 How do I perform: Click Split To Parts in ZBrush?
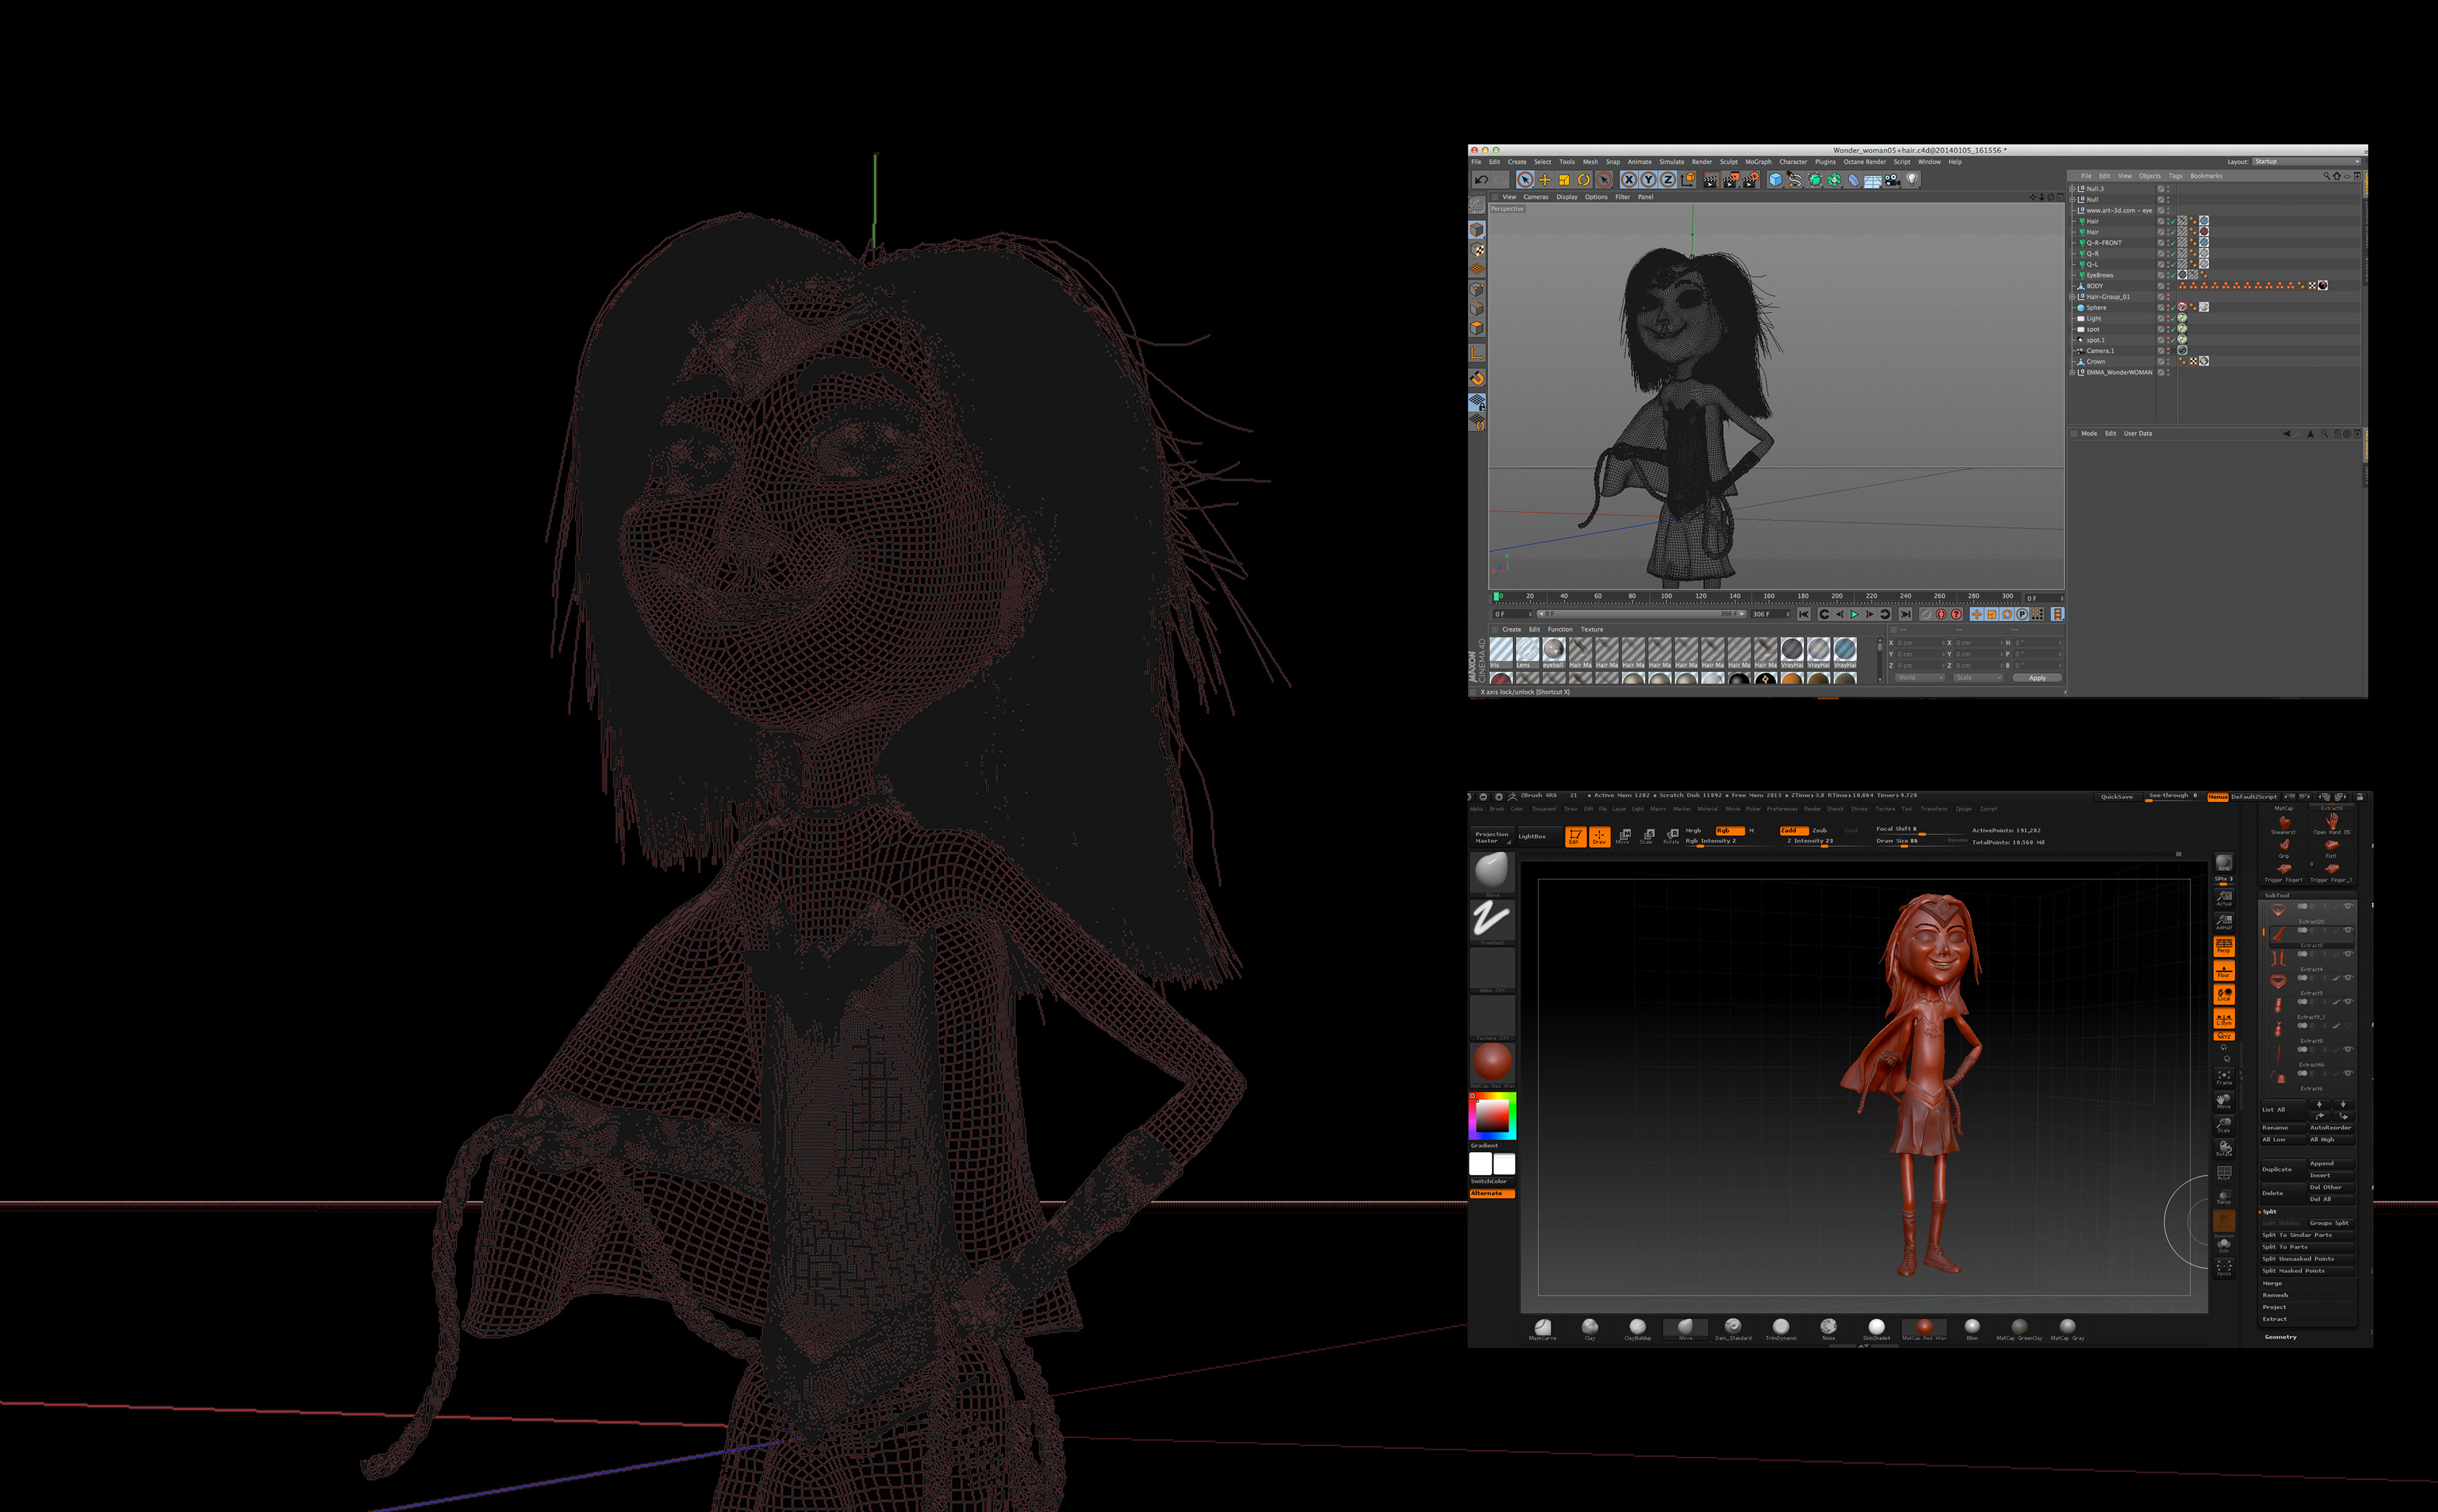[2308, 1248]
